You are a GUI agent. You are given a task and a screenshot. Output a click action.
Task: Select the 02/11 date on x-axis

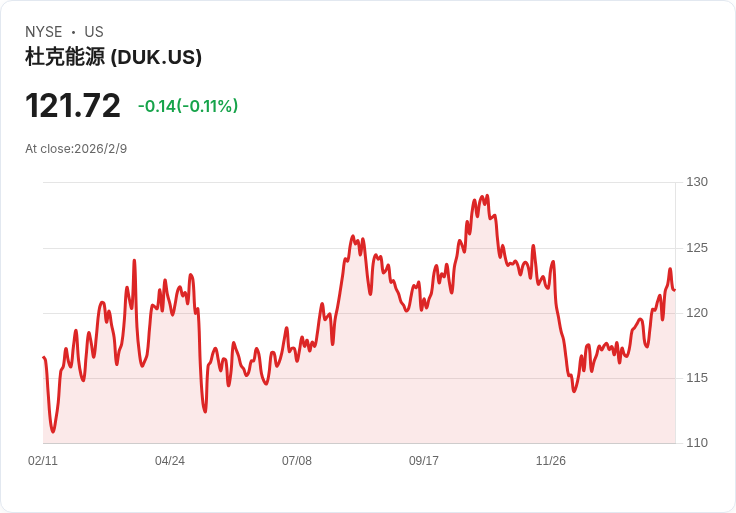click(x=43, y=461)
